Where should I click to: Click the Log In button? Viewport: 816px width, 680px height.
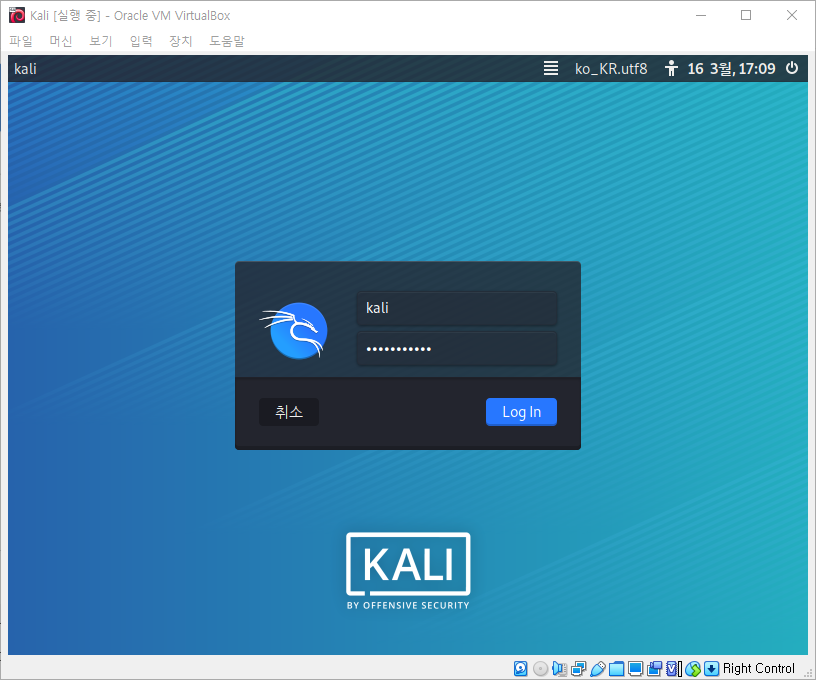(x=521, y=412)
